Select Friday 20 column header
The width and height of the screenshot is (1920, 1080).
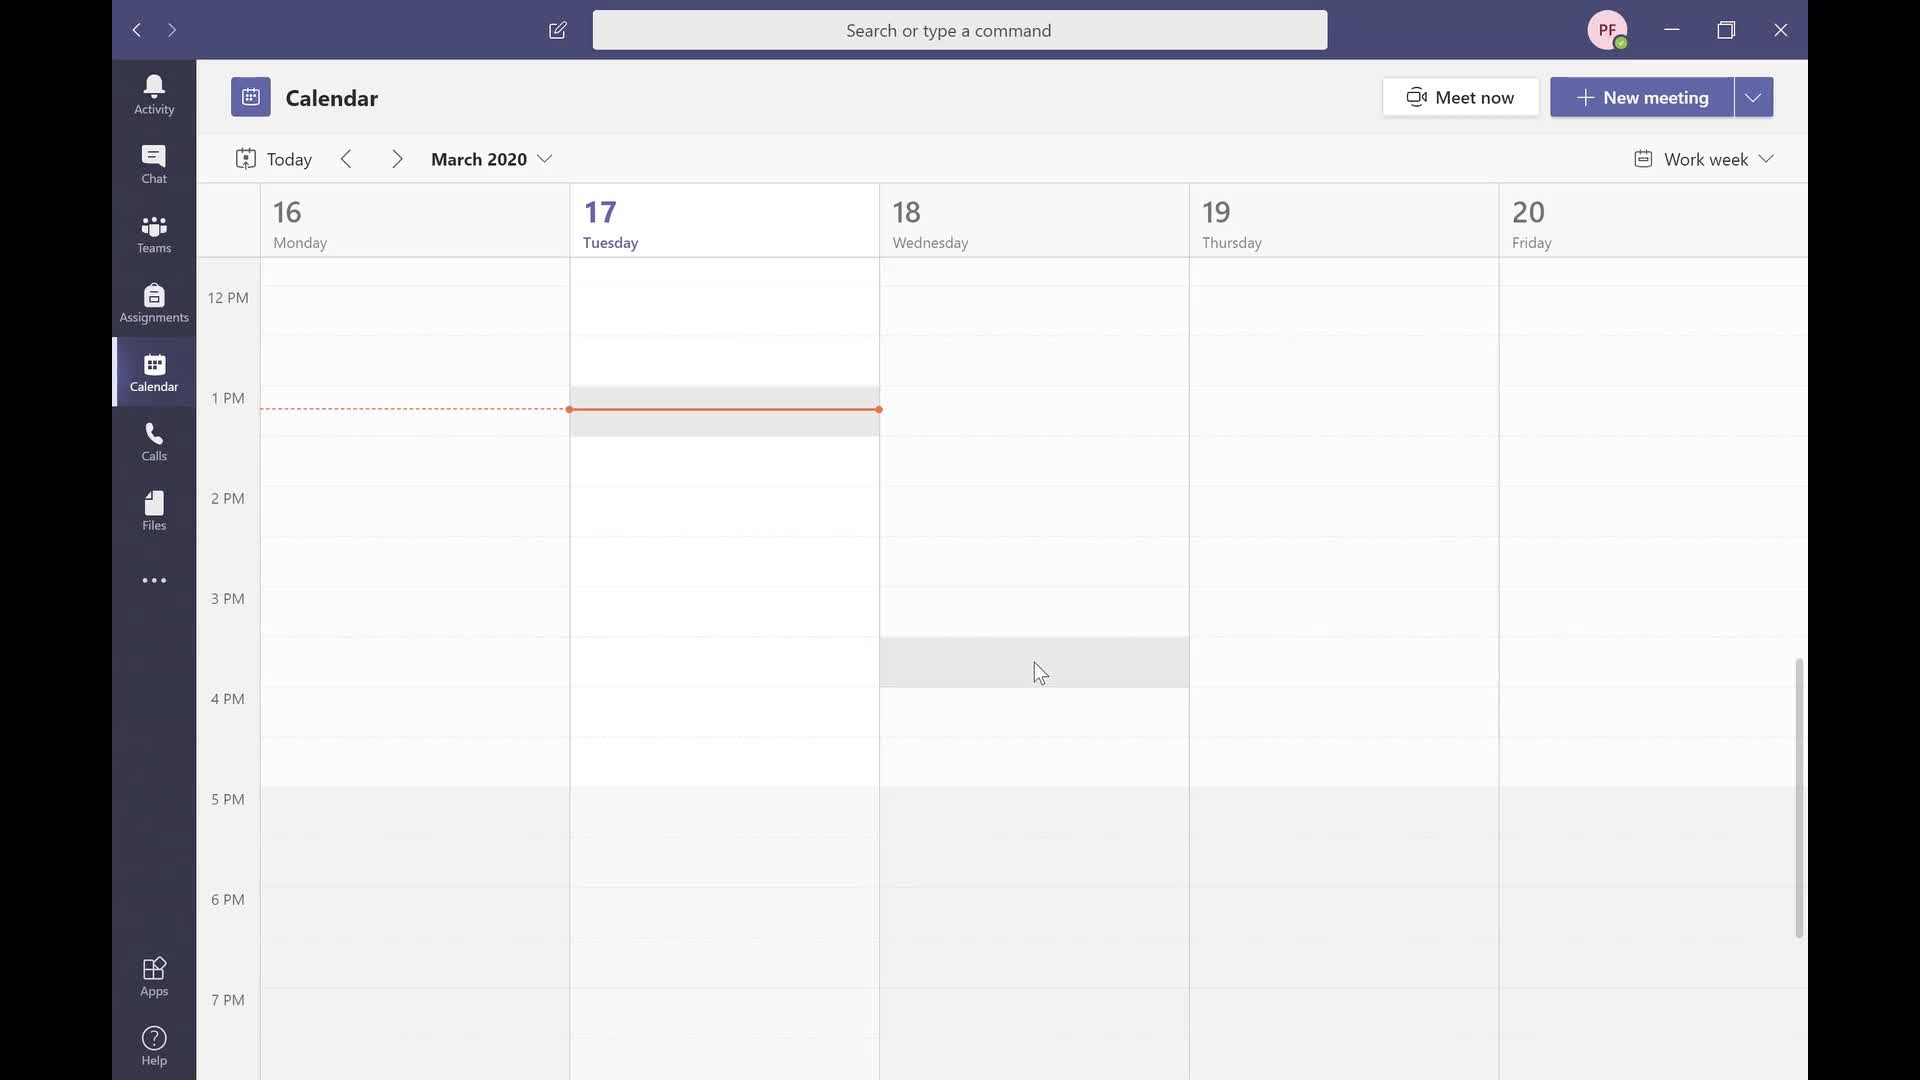click(1653, 221)
